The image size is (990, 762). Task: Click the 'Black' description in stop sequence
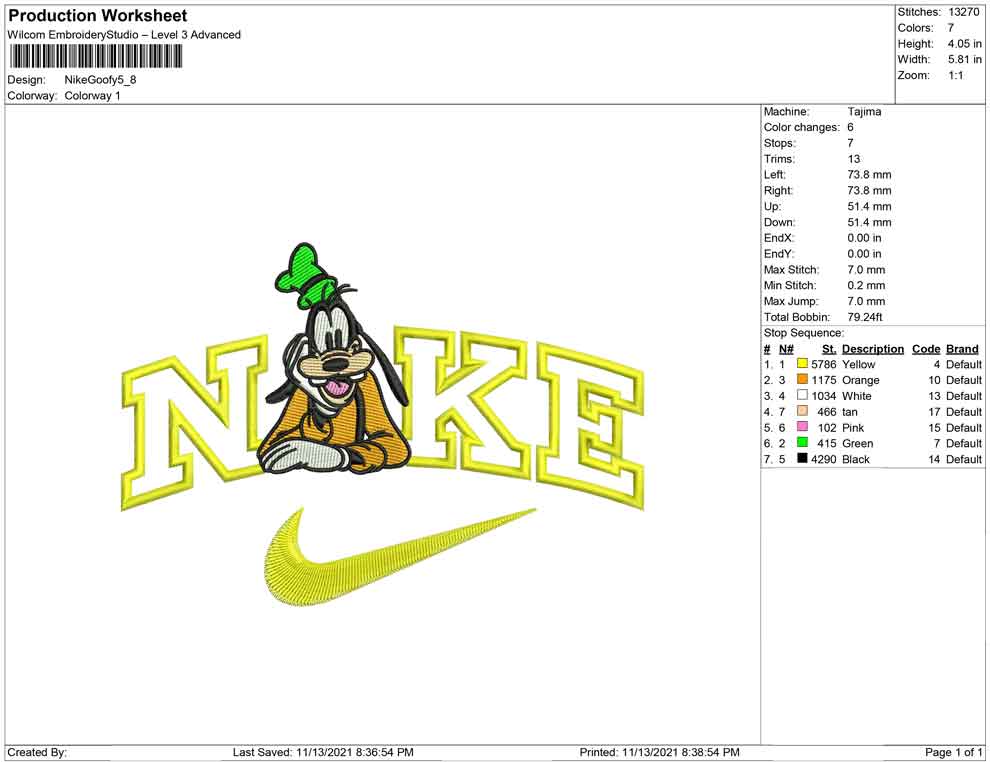coord(856,459)
